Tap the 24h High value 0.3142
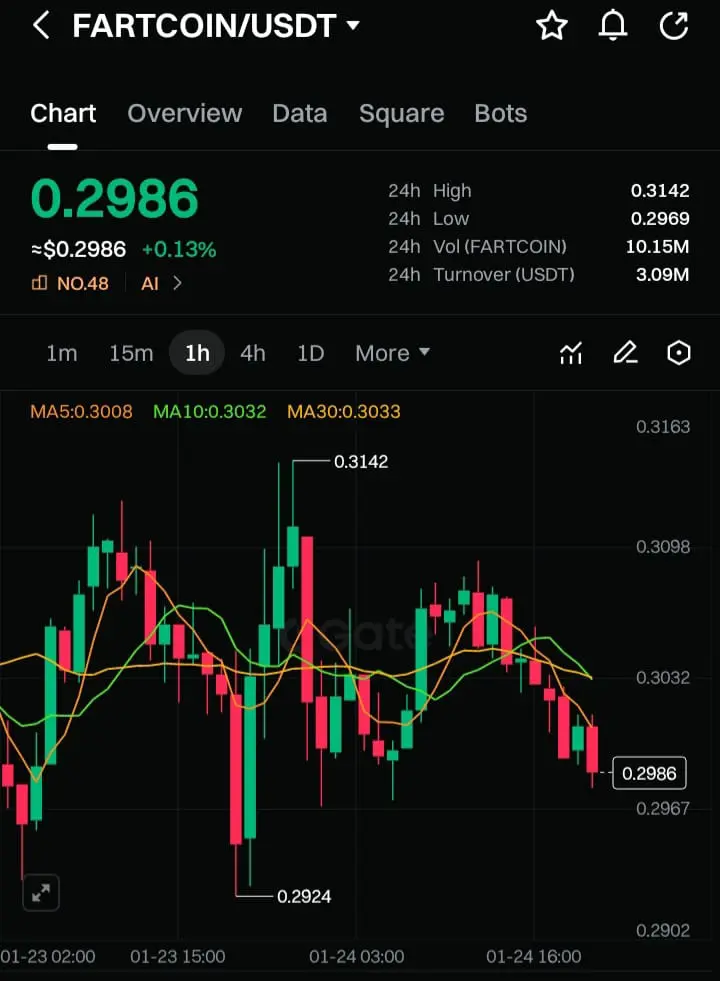The image size is (720, 981). pyautogui.click(x=660, y=190)
